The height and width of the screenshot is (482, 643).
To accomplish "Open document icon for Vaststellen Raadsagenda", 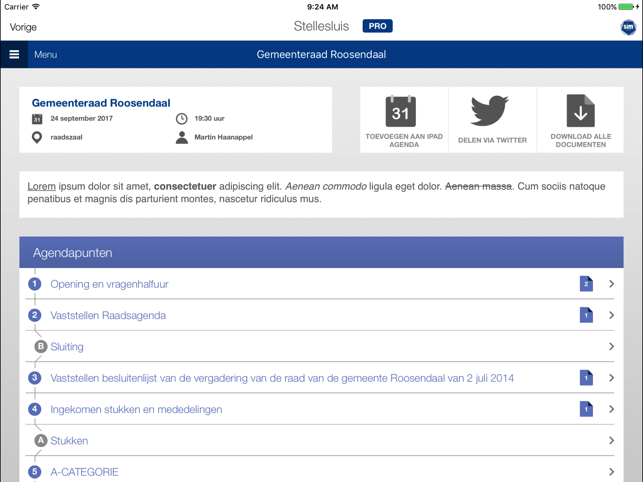I will click(x=586, y=315).
